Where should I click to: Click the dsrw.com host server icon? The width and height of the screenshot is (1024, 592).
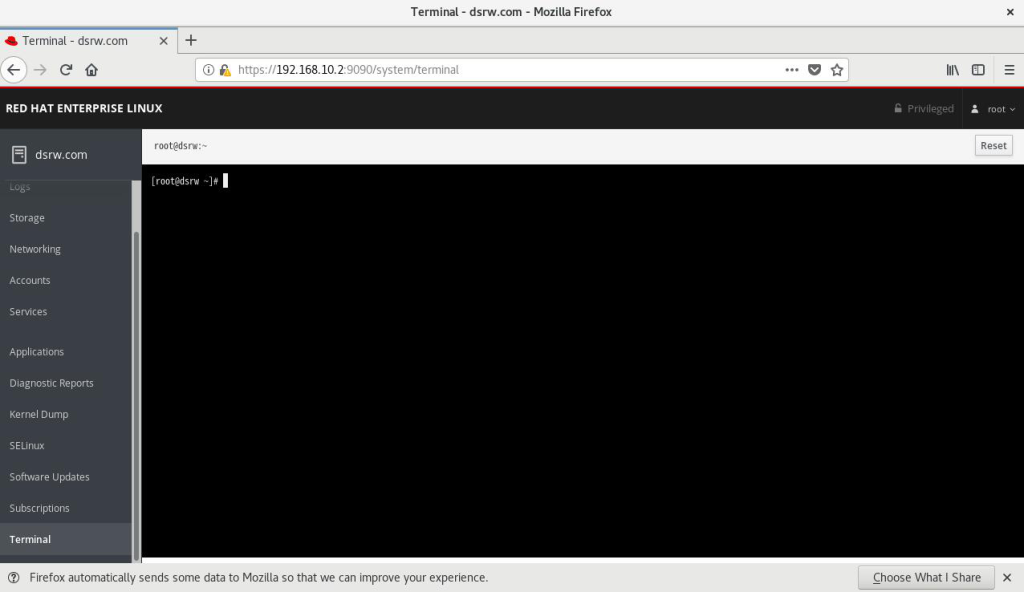[x=19, y=155]
